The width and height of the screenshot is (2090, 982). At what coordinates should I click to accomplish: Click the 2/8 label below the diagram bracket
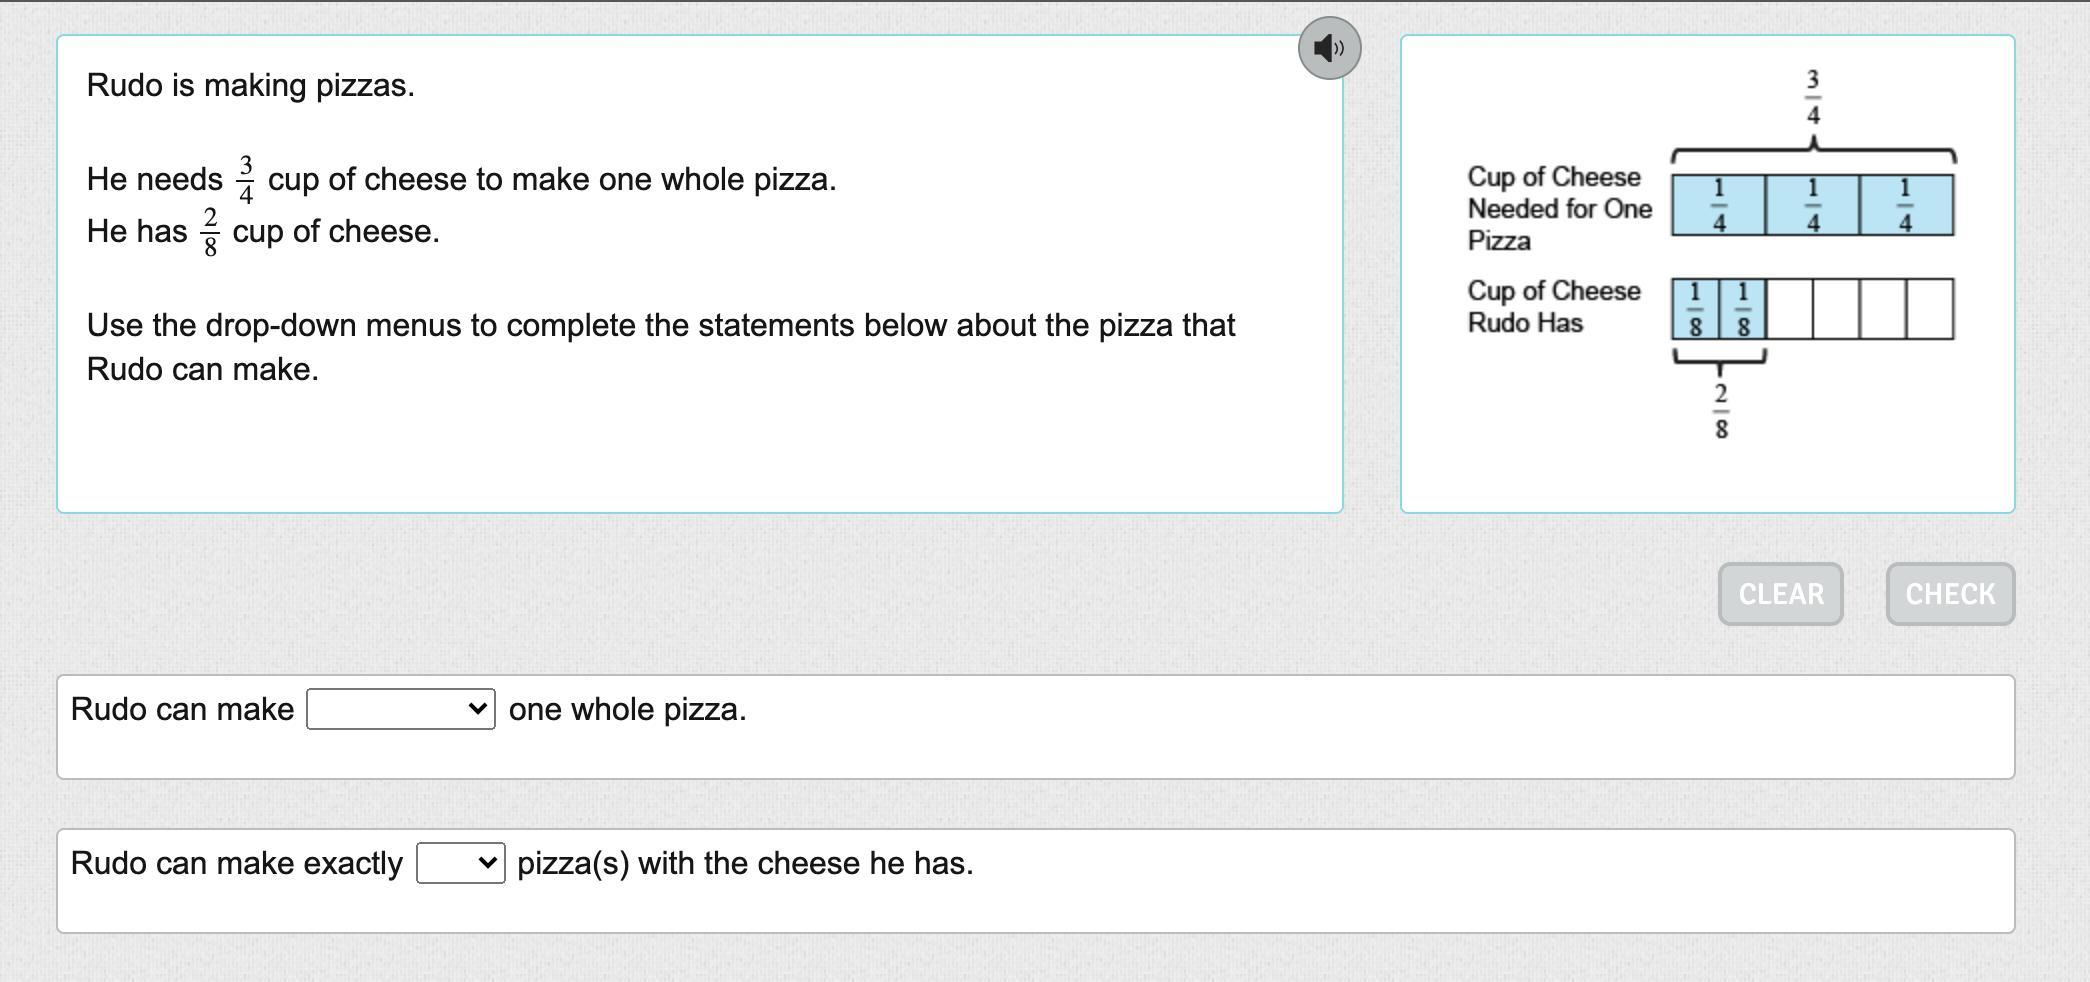point(1720,411)
